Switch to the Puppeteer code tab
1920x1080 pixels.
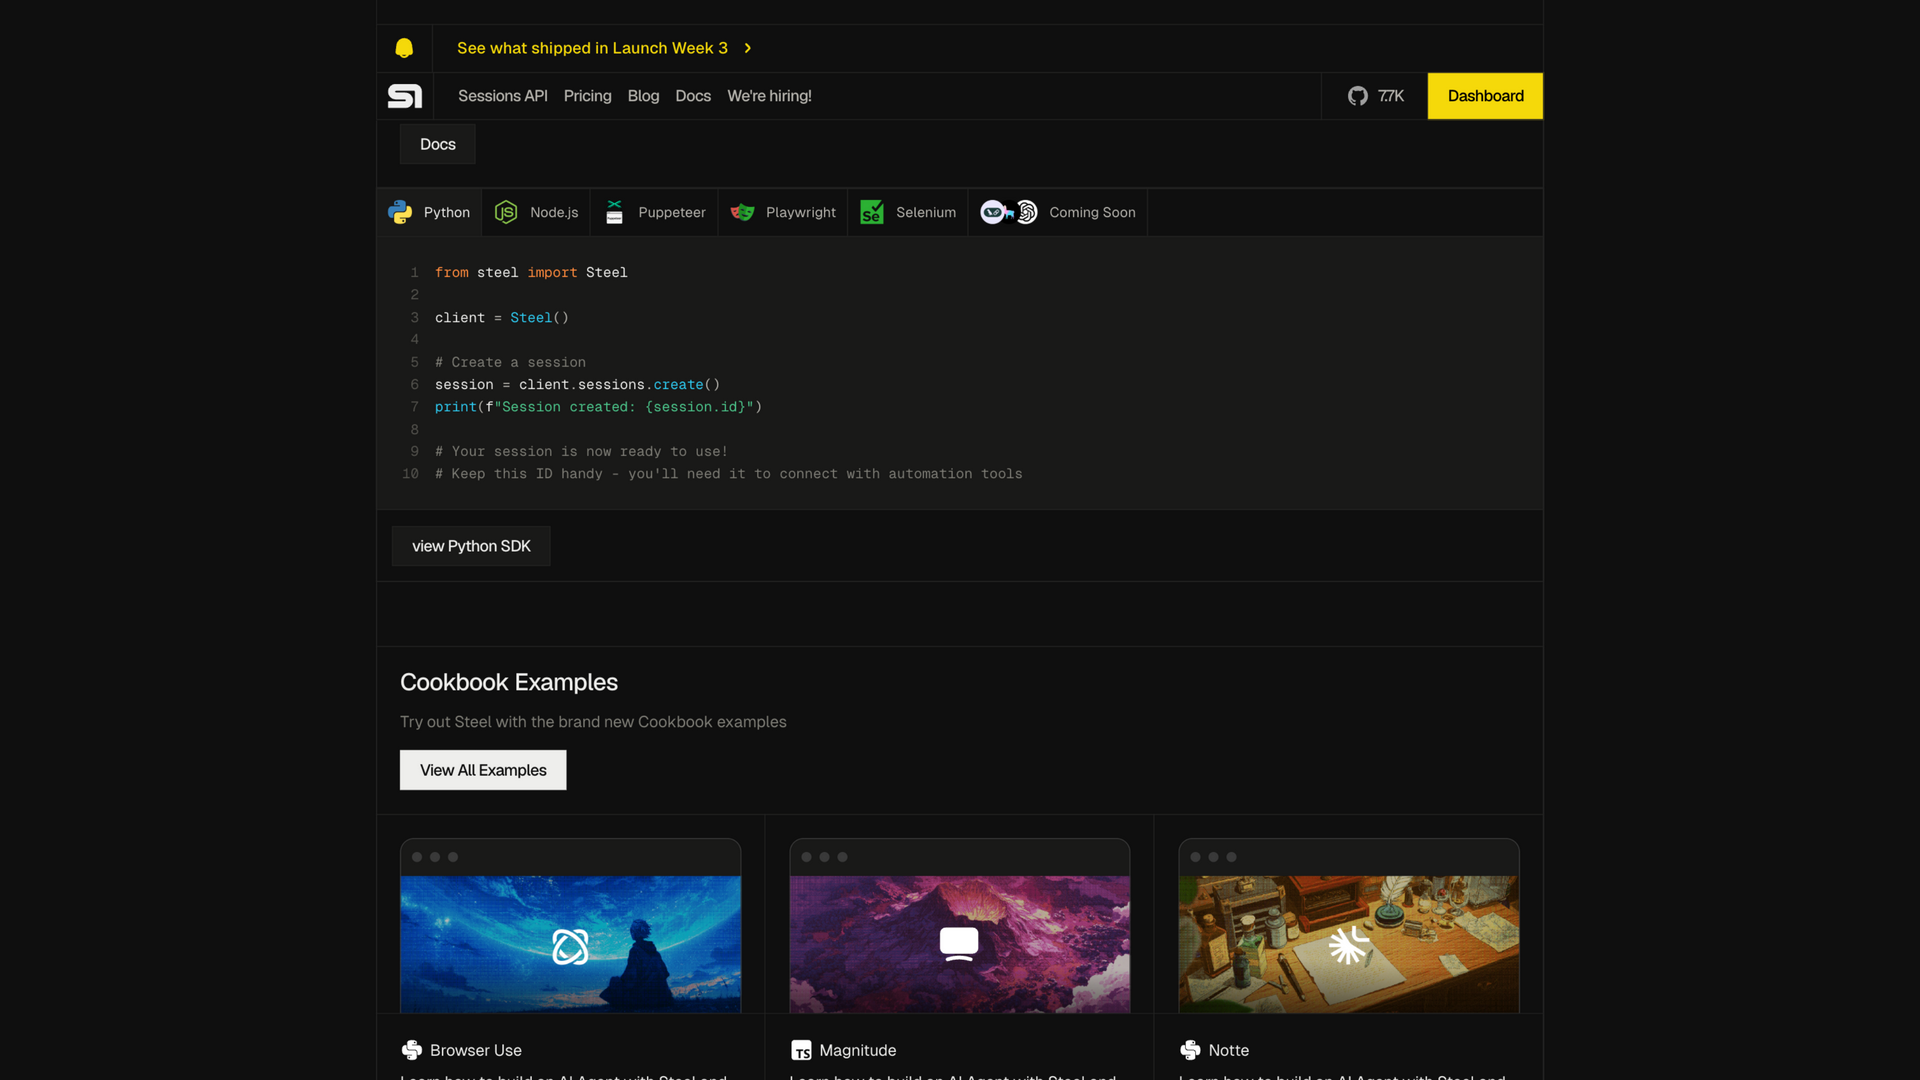[654, 212]
